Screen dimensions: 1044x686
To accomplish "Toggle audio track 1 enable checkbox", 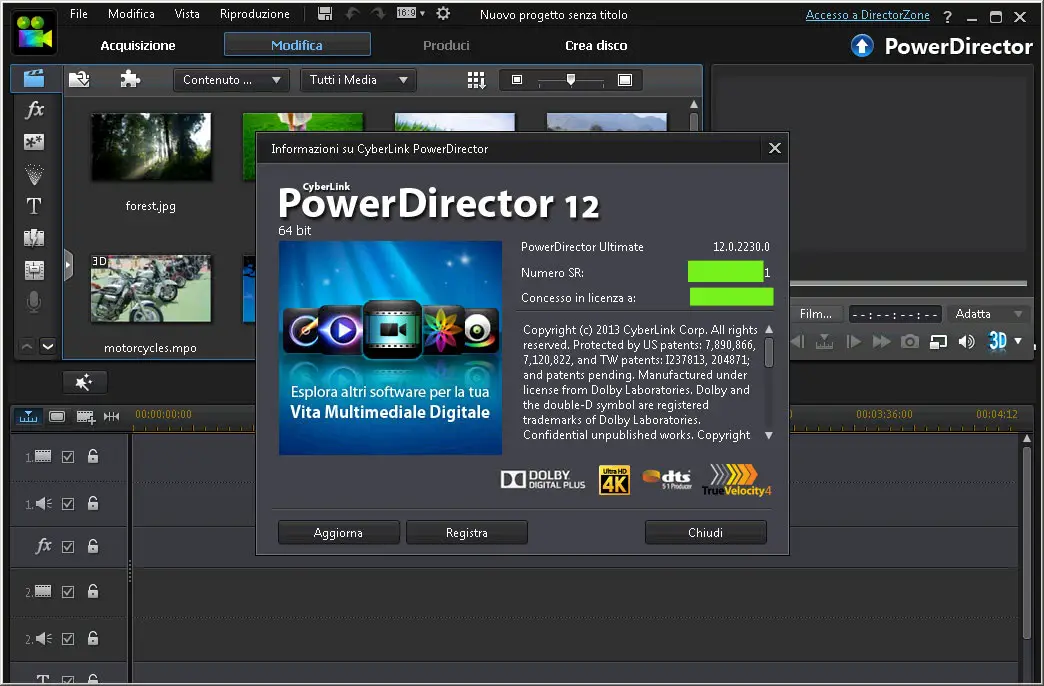I will (68, 504).
